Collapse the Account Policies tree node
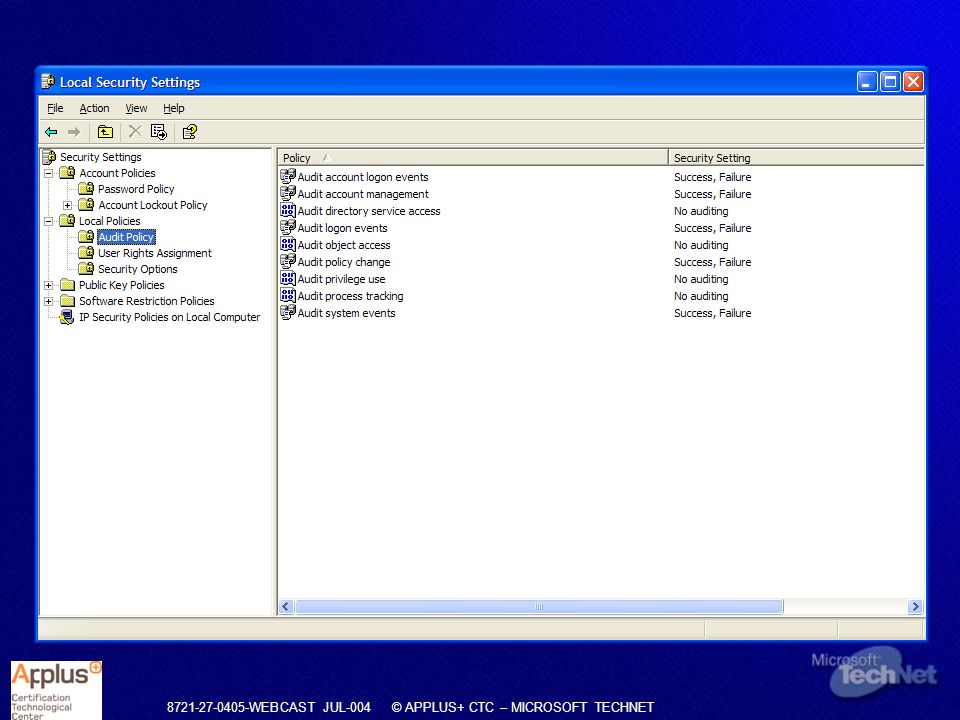The image size is (960, 720). (48, 173)
